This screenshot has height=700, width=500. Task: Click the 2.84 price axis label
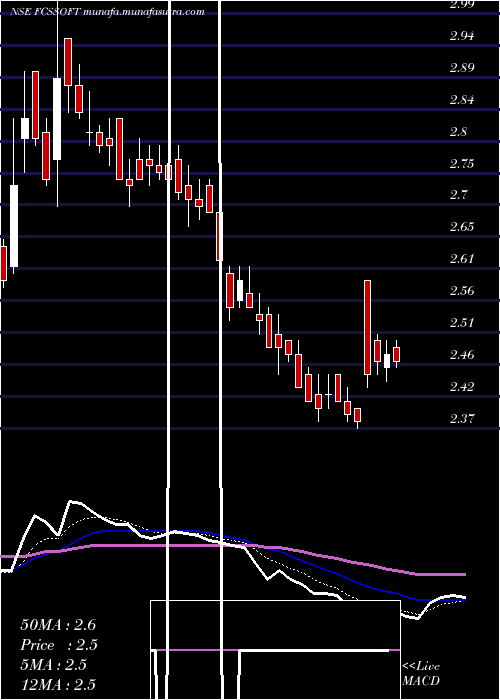[x=462, y=100]
